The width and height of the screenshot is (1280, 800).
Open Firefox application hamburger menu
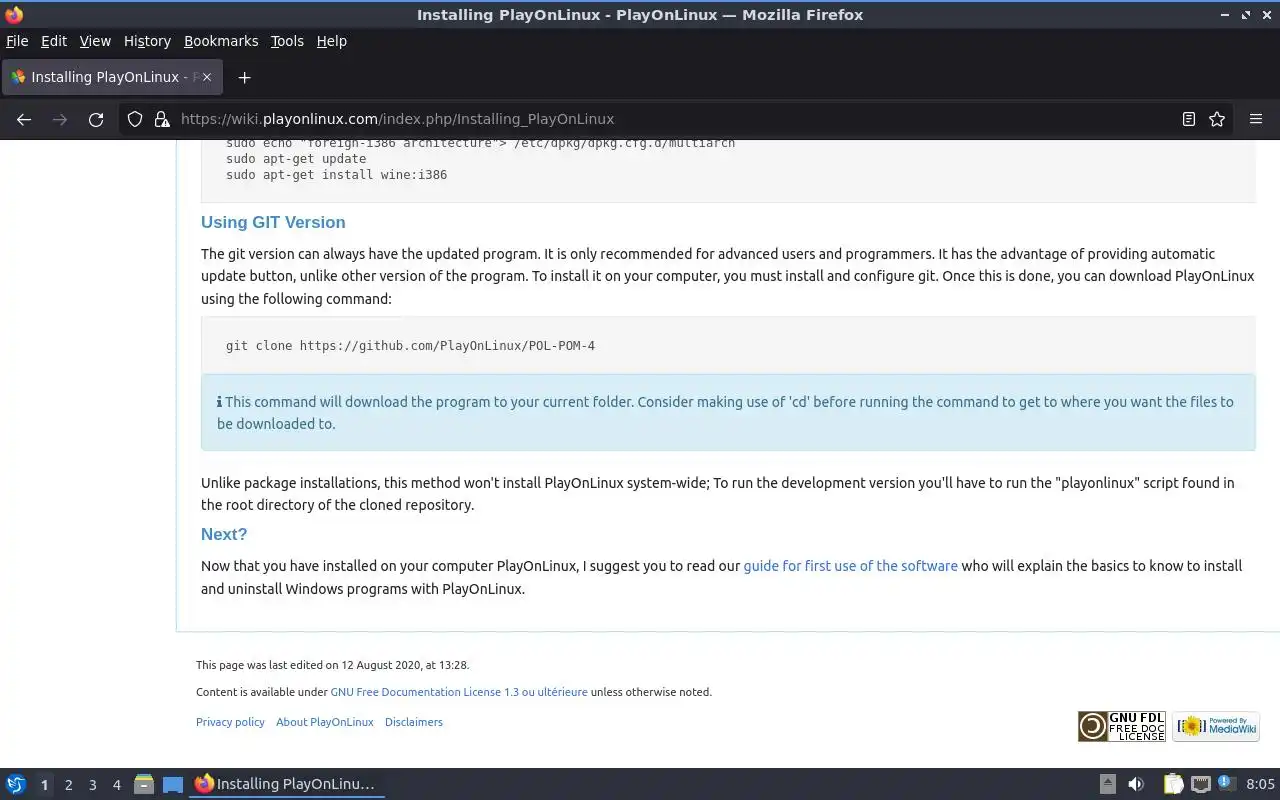pos(1256,119)
